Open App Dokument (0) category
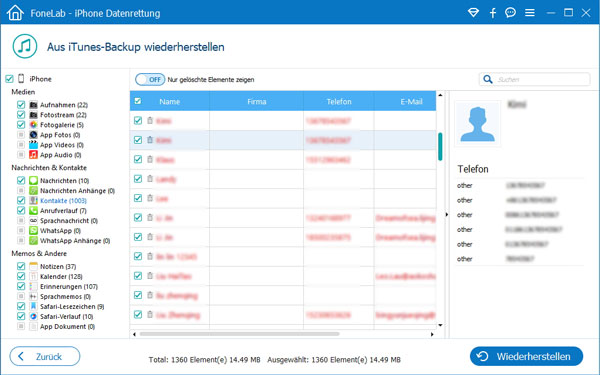The image size is (600, 375). click(x=67, y=326)
